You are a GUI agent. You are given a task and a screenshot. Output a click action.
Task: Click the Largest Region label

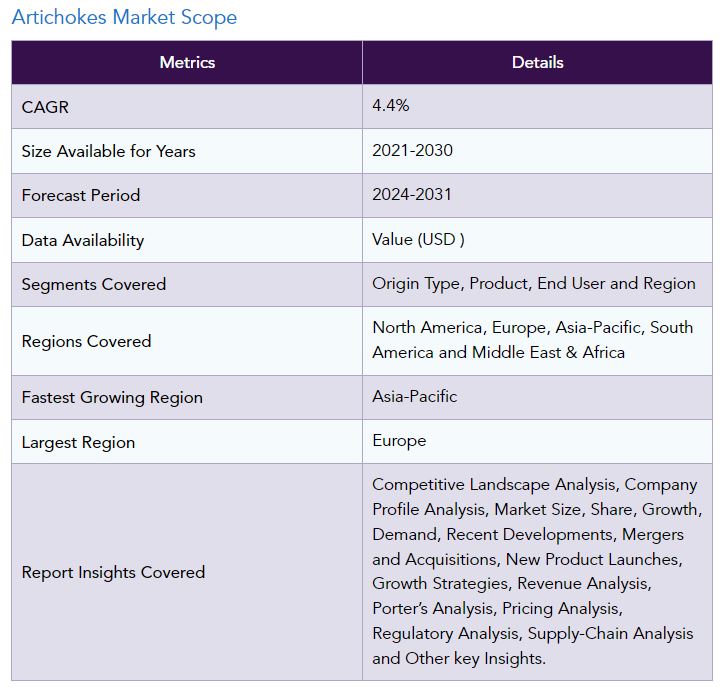pos(78,442)
